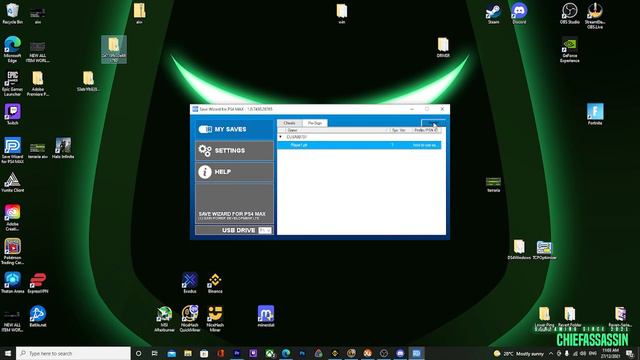Click the taskbar search box

(73, 353)
